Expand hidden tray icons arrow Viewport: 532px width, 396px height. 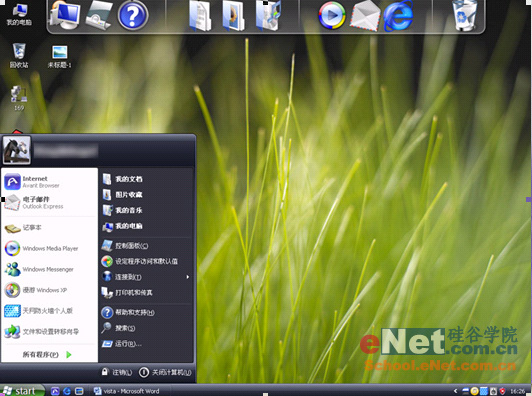455,391
